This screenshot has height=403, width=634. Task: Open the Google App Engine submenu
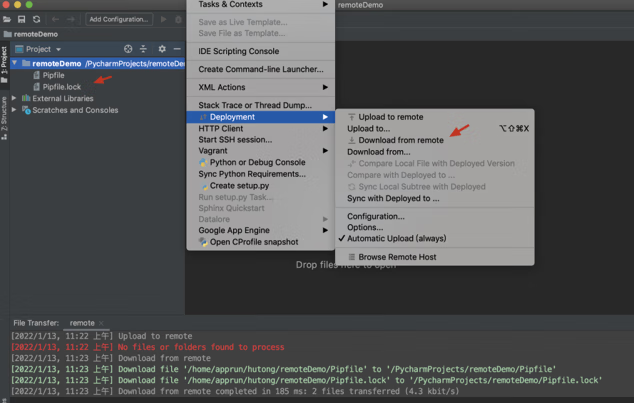pos(260,230)
